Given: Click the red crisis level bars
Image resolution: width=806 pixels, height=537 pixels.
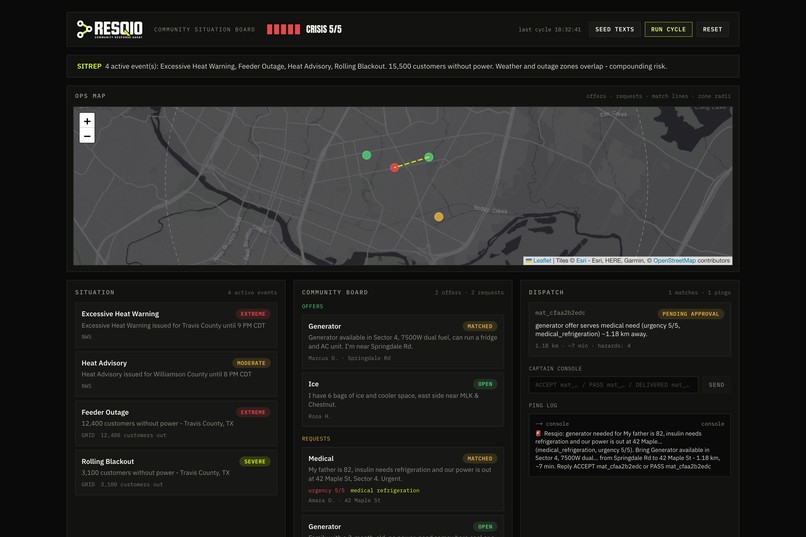Looking at the screenshot, I should pos(283,29).
